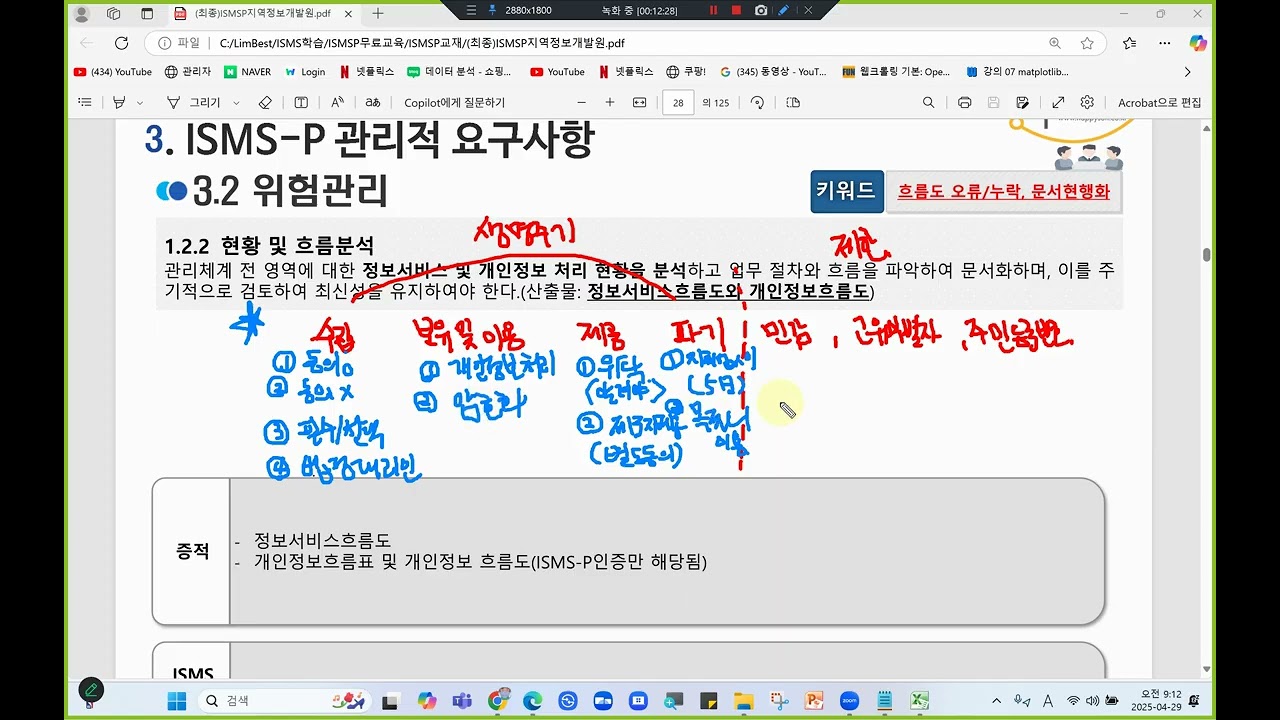Enter PDF full screen mode
1280x720 pixels.
(1058, 102)
